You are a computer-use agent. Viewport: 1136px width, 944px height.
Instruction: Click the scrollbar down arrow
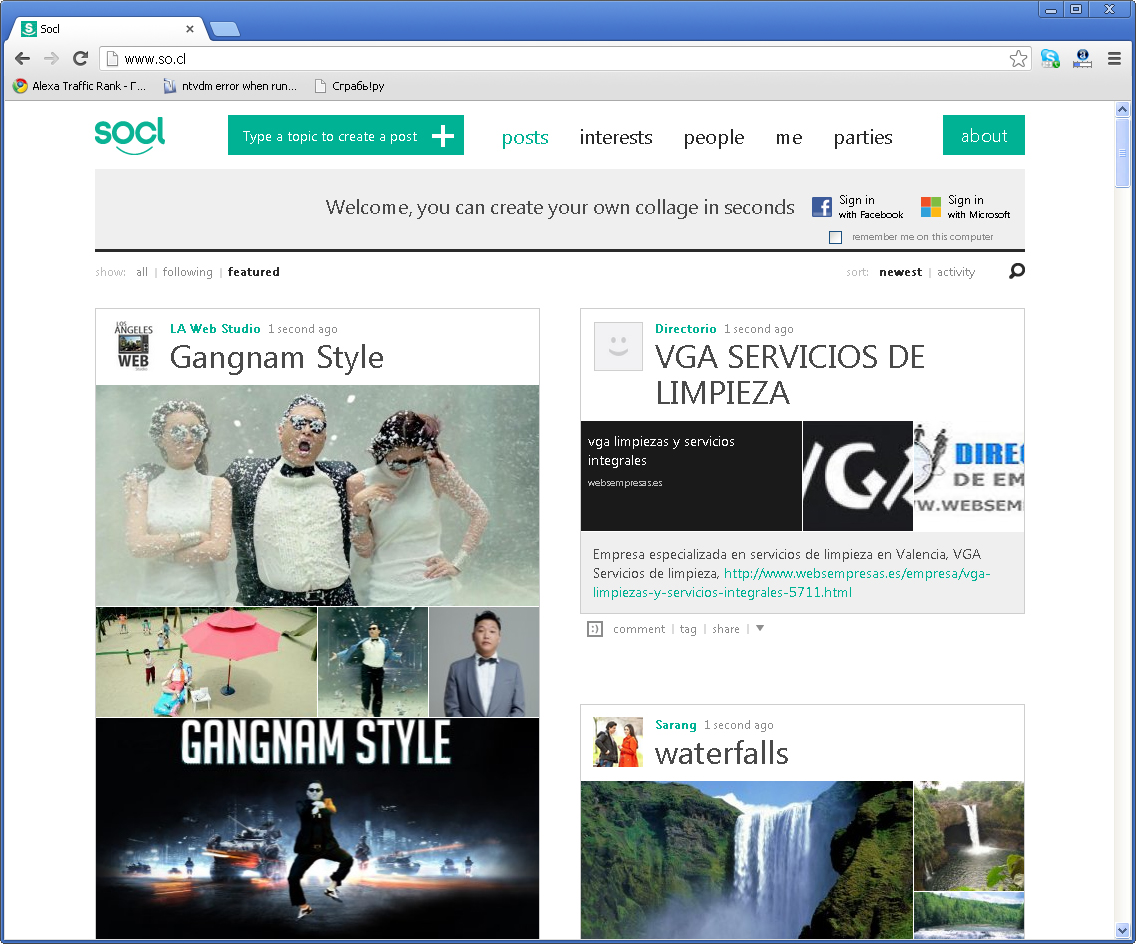pyautogui.click(x=1122, y=930)
